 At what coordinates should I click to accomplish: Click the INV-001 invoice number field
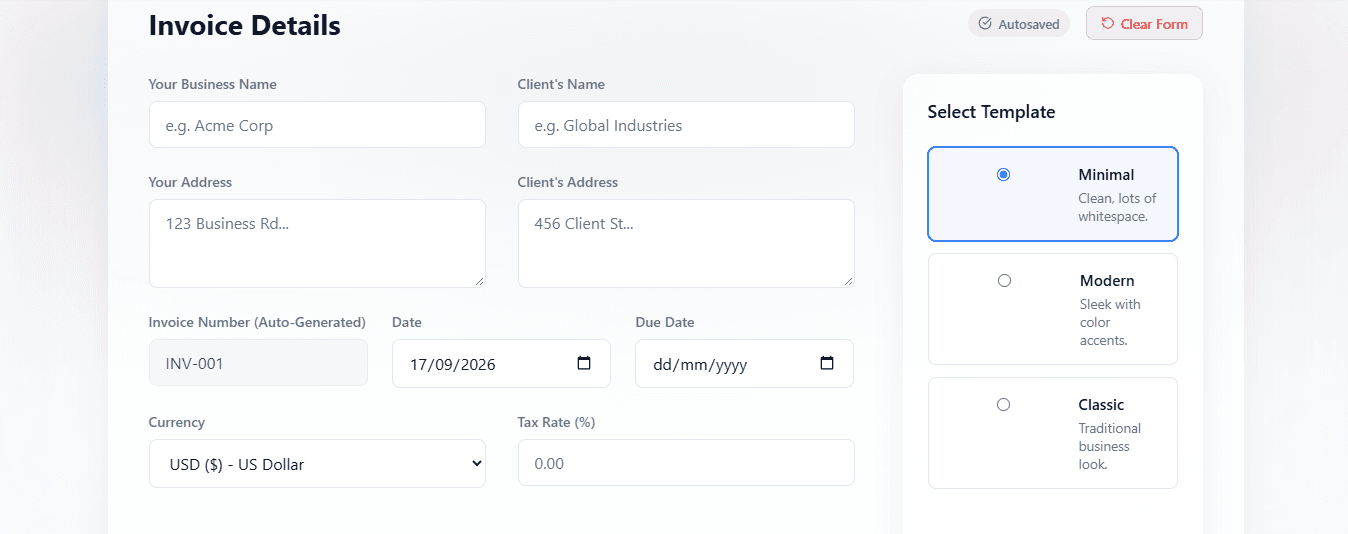click(x=258, y=363)
